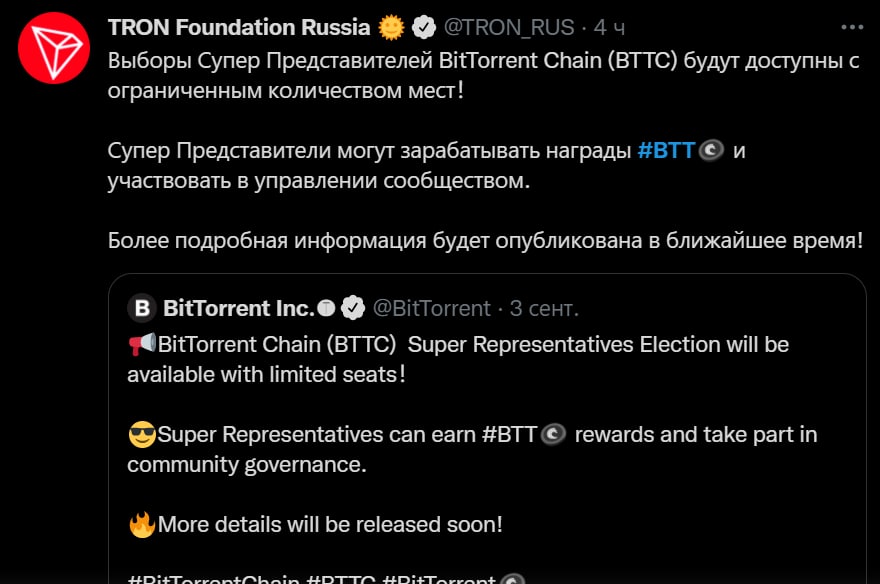880x584 pixels.
Task: Open the tweet's 4 ч timestamp
Action: [609, 27]
